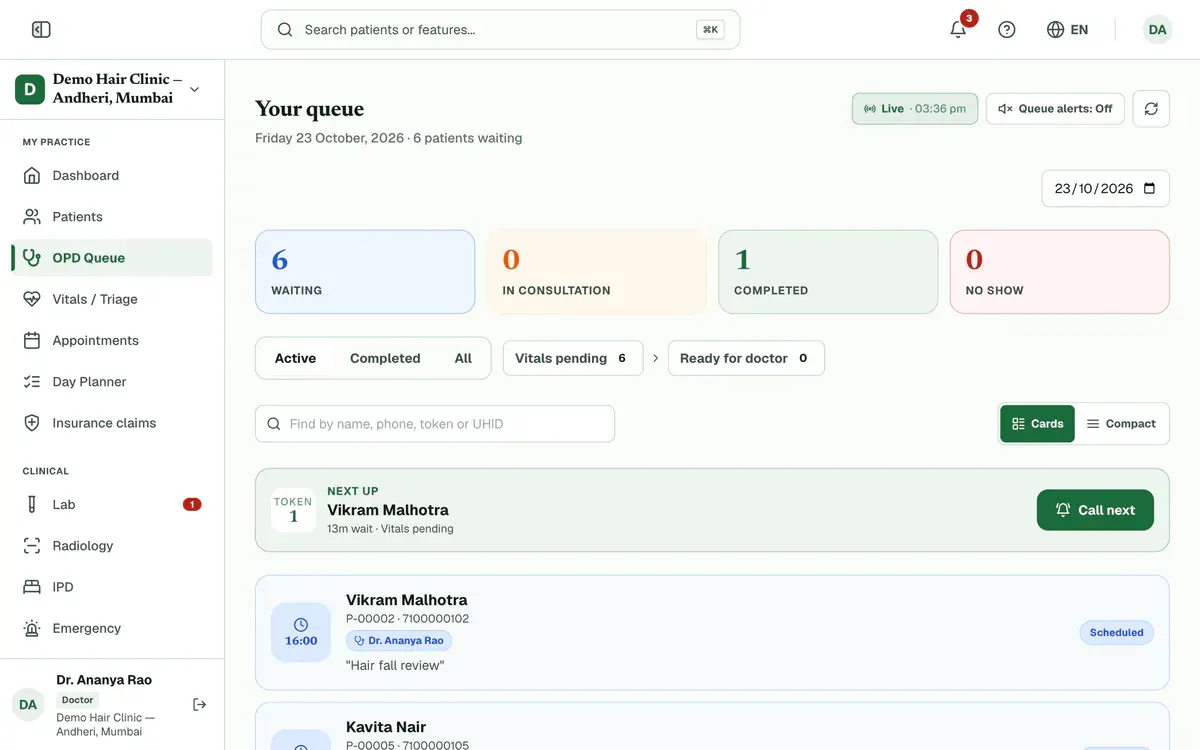
Task: Click the Vitals / Triage heartbeat icon
Action: click(32, 299)
